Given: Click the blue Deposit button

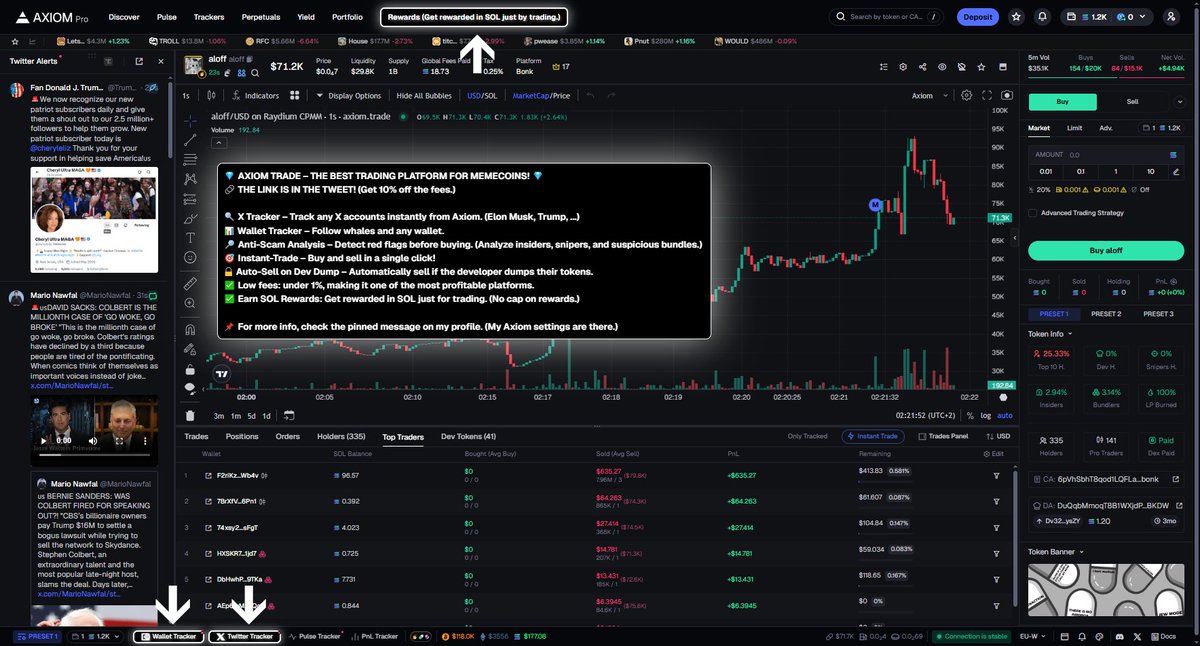Looking at the screenshot, I should coord(978,17).
